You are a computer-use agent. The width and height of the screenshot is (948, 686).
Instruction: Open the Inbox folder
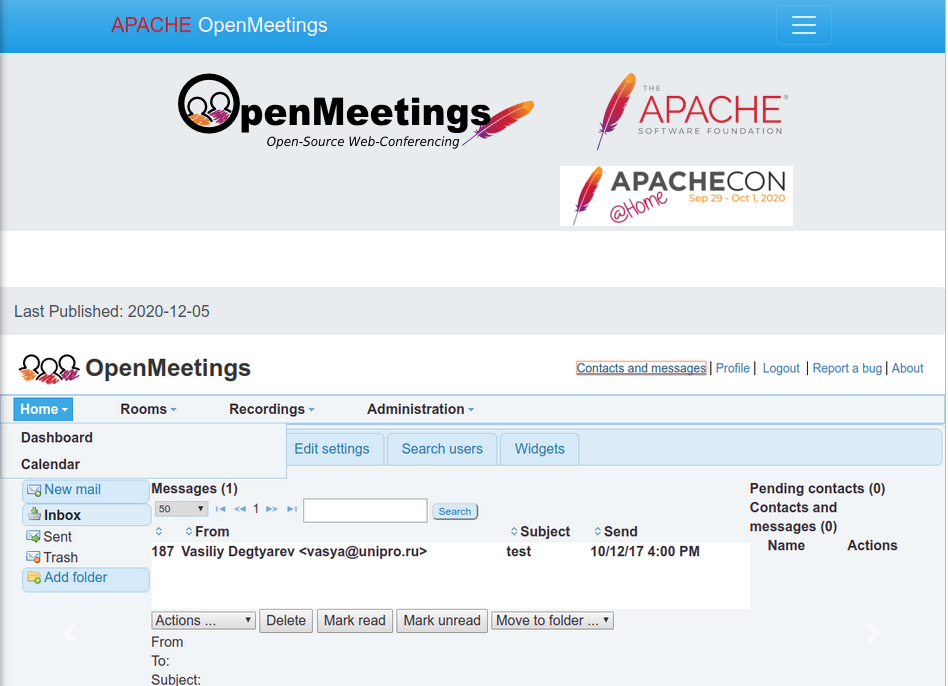point(86,514)
